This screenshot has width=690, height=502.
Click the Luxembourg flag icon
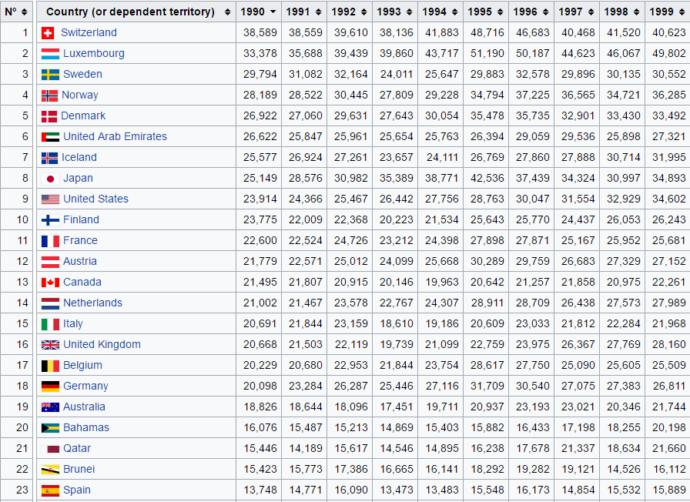click(50, 54)
